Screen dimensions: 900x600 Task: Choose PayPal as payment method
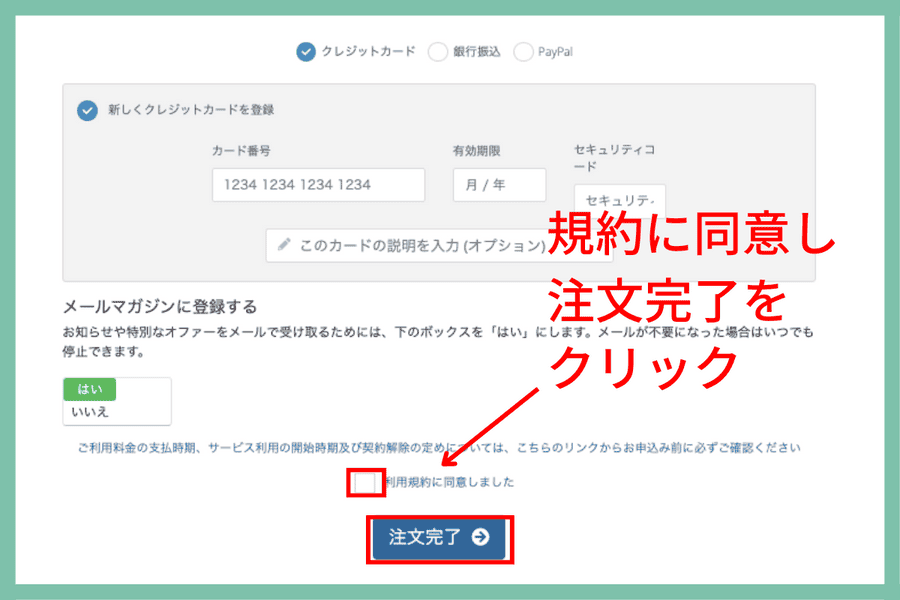[523, 52]
